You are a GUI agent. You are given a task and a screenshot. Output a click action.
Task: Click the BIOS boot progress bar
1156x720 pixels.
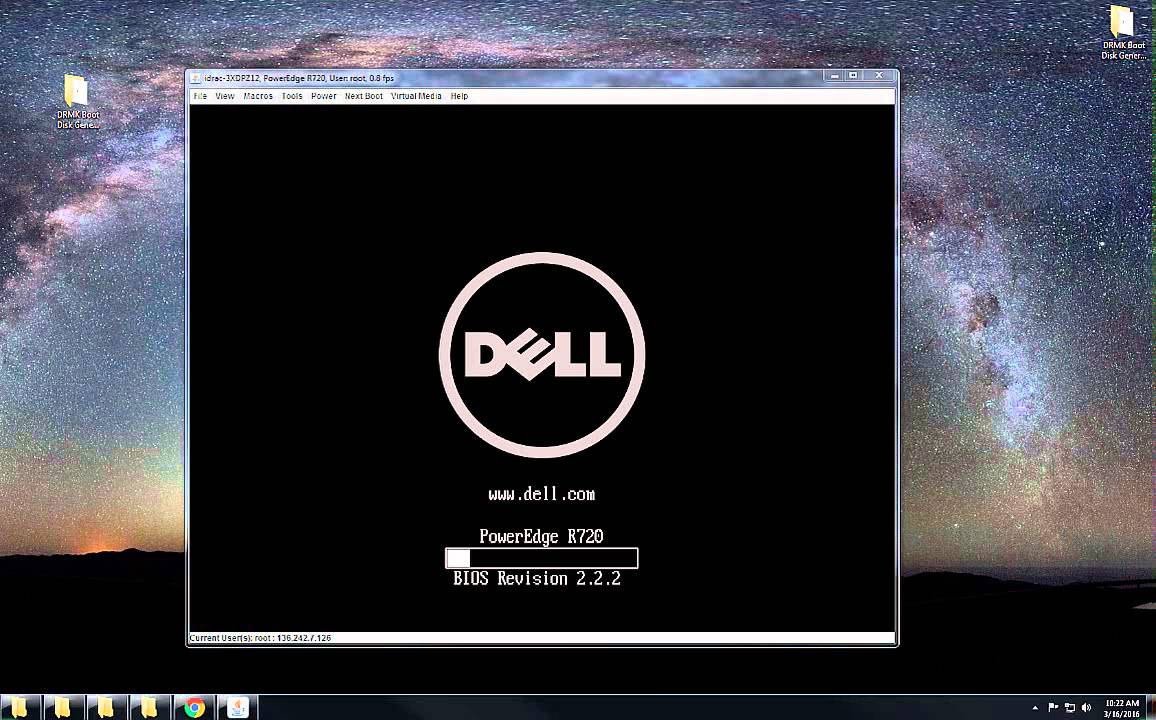(542, 559)
